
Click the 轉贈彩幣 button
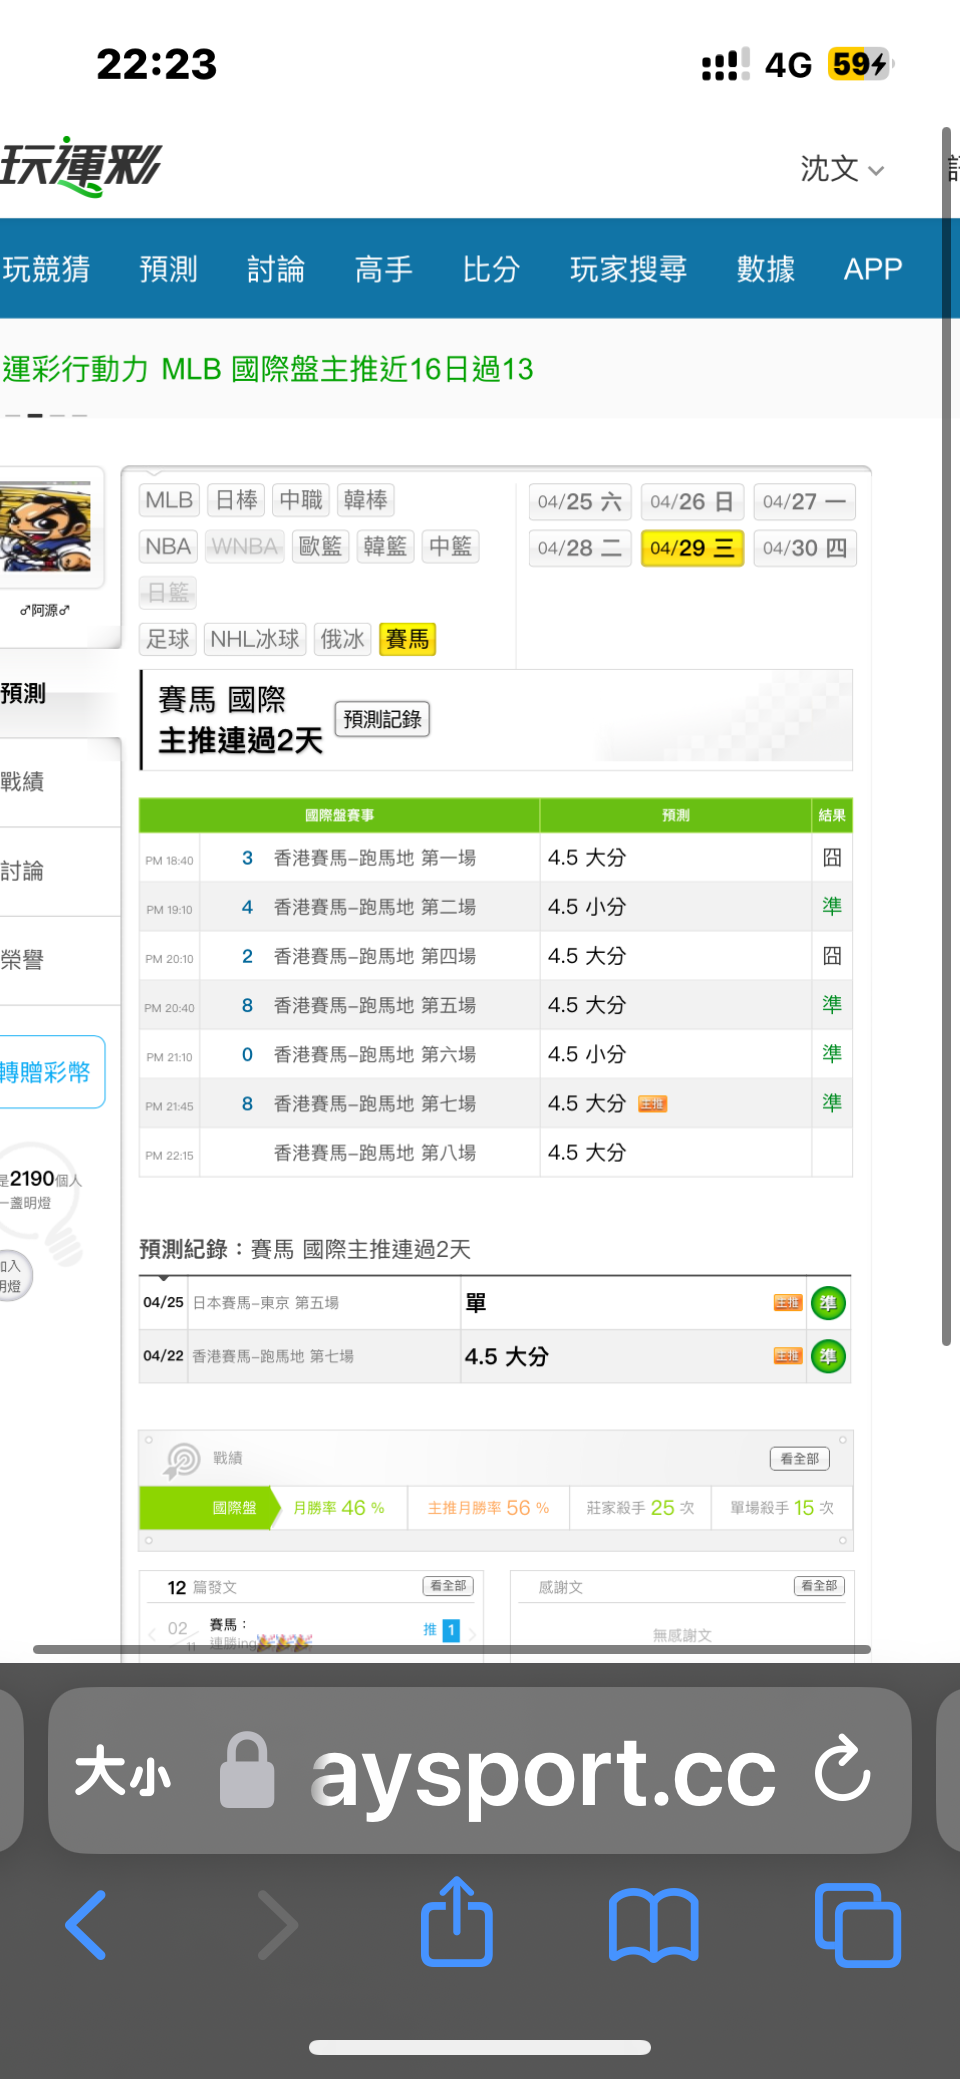click(48, 1072)
